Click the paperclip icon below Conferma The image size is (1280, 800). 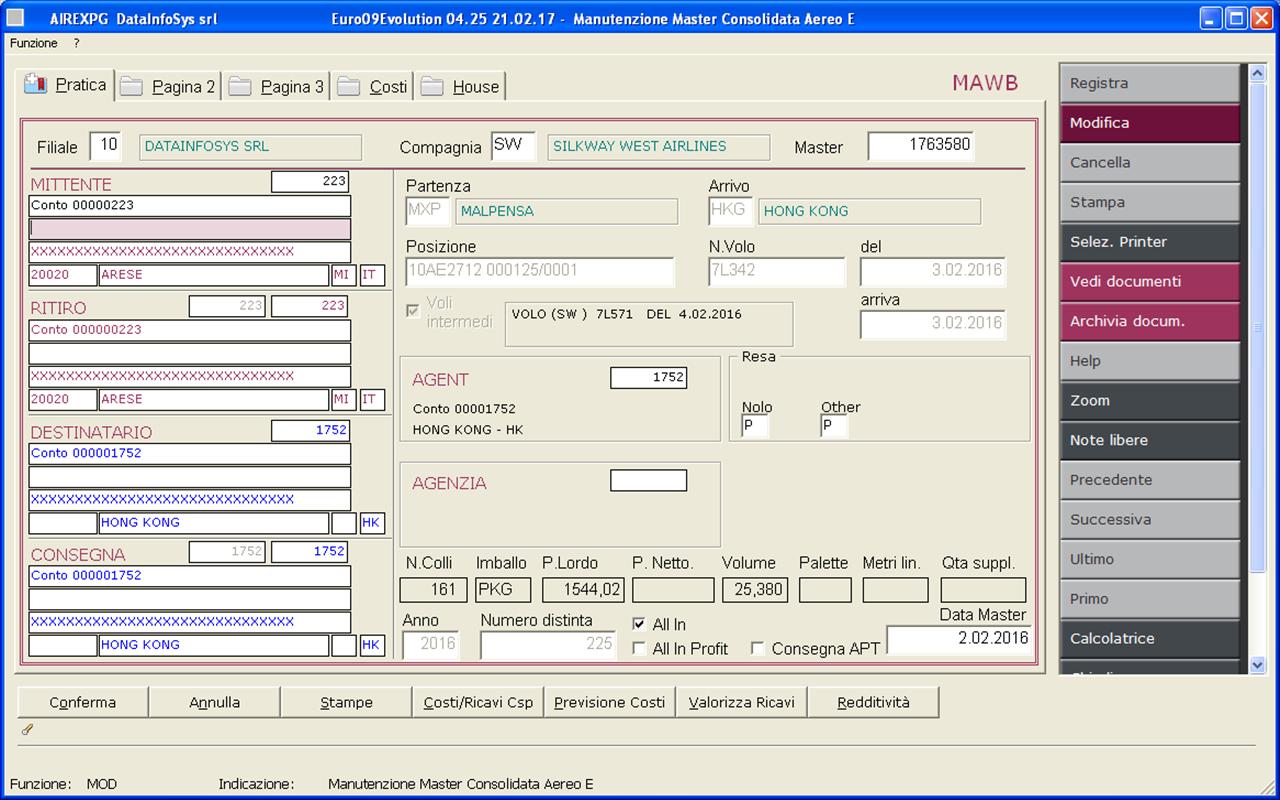coord(27,729)
